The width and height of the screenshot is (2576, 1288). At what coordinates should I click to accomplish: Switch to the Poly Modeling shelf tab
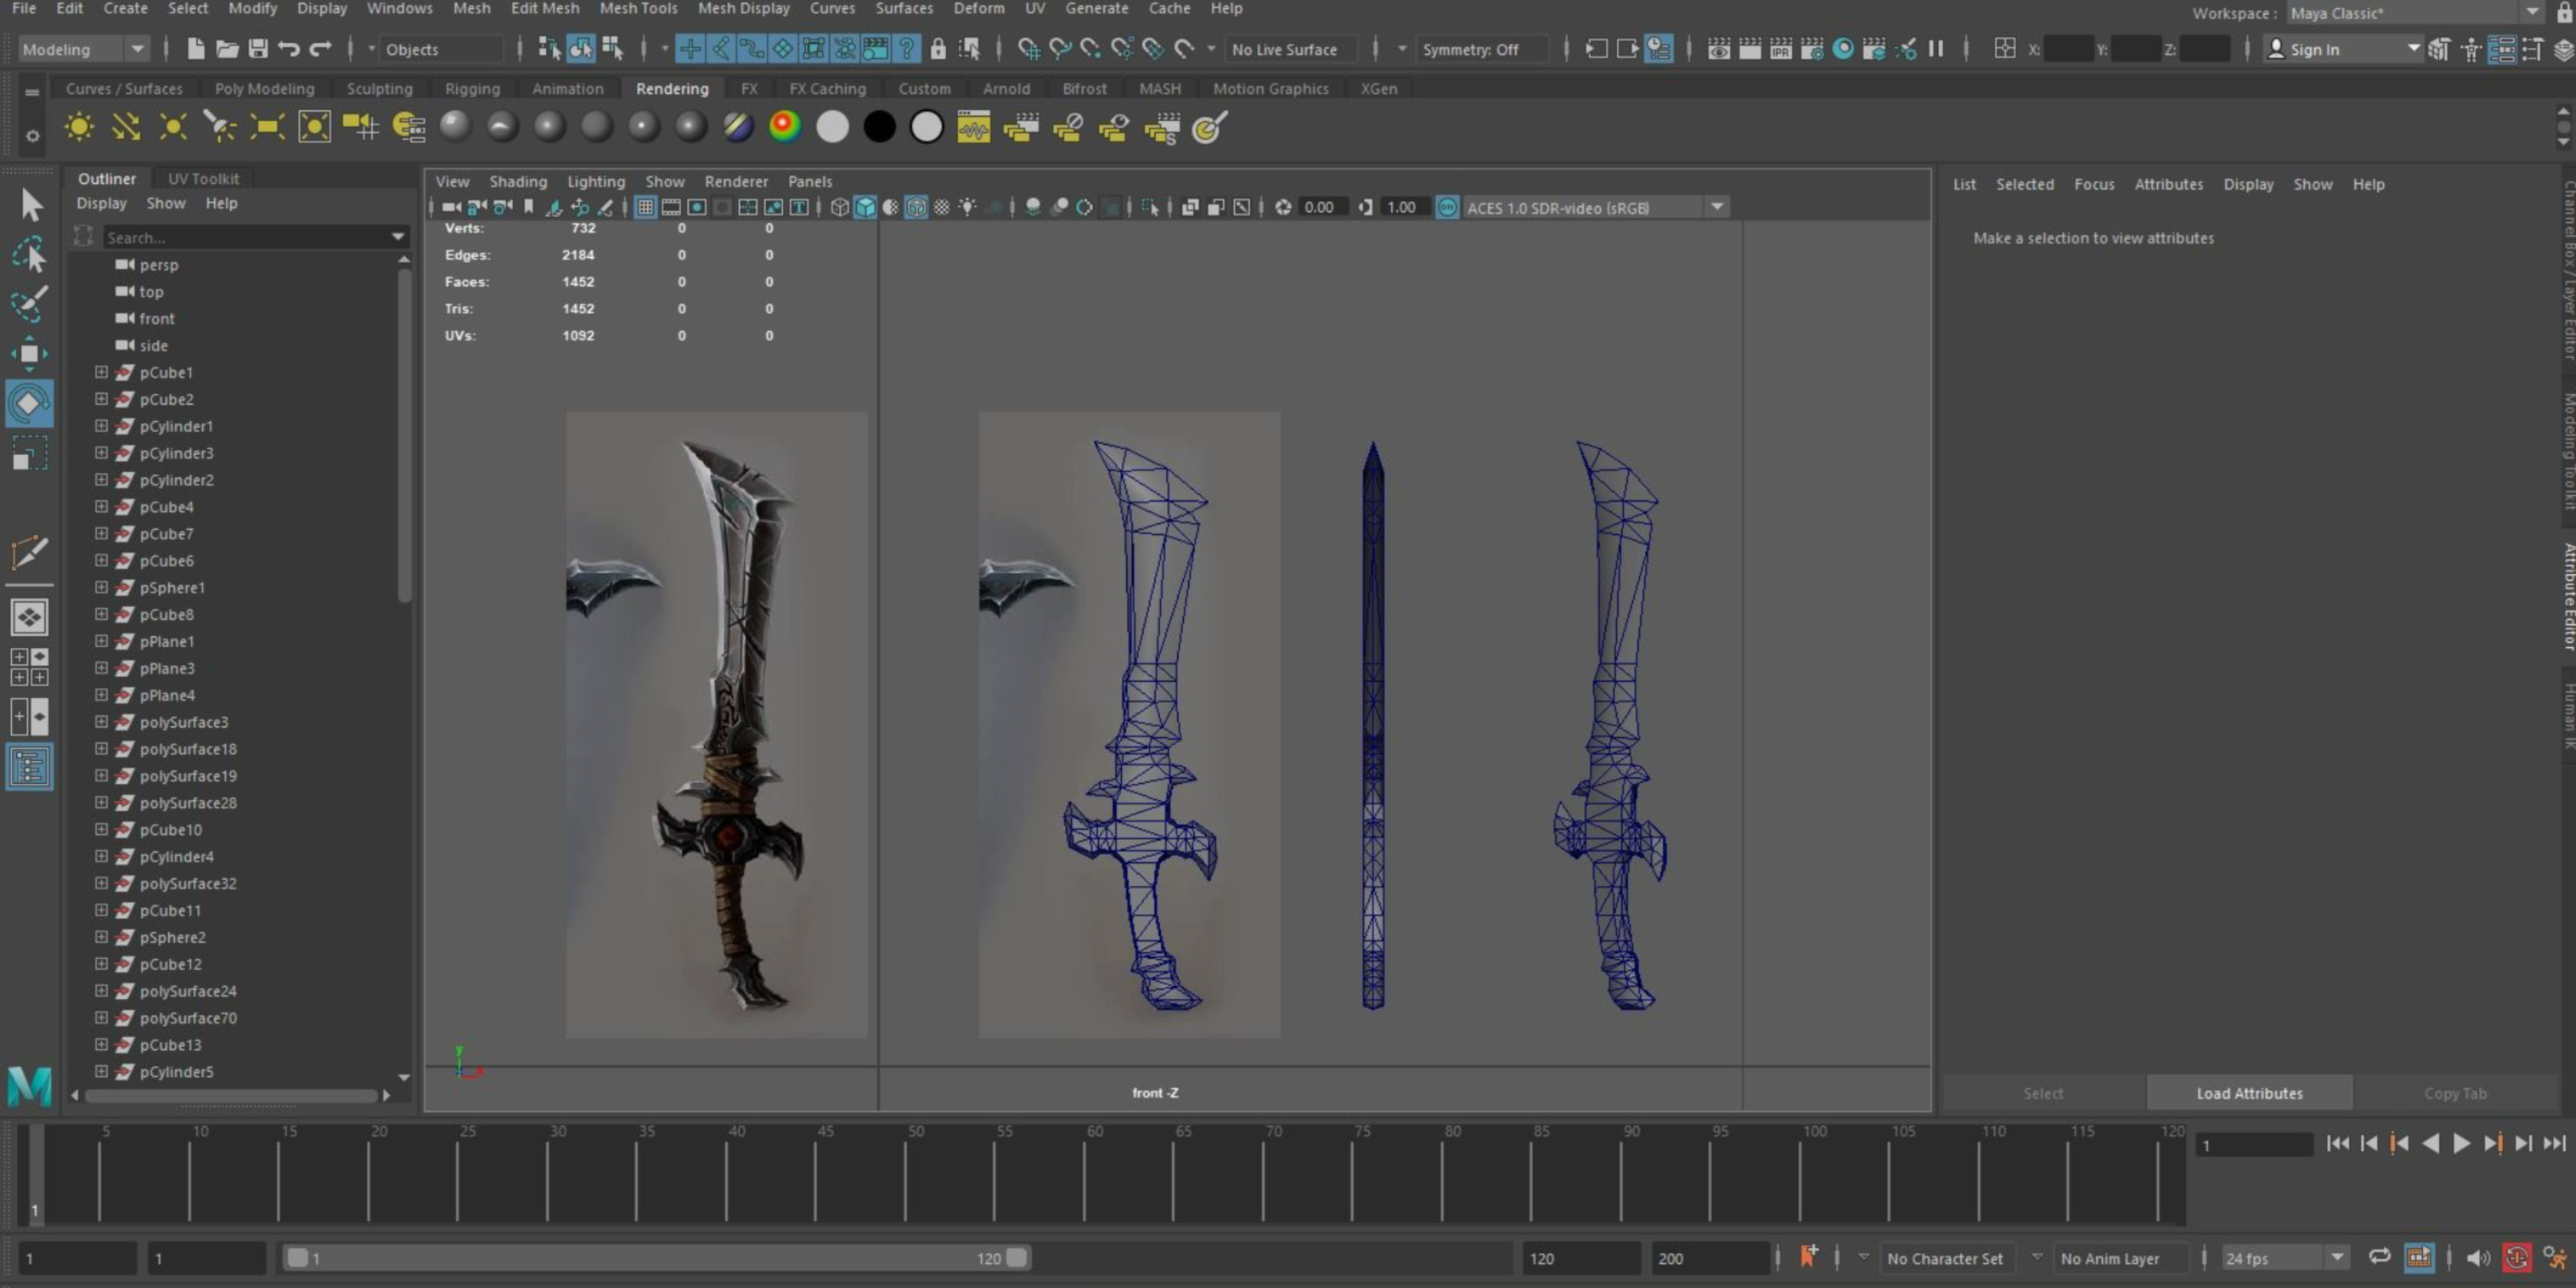(264, 89)
